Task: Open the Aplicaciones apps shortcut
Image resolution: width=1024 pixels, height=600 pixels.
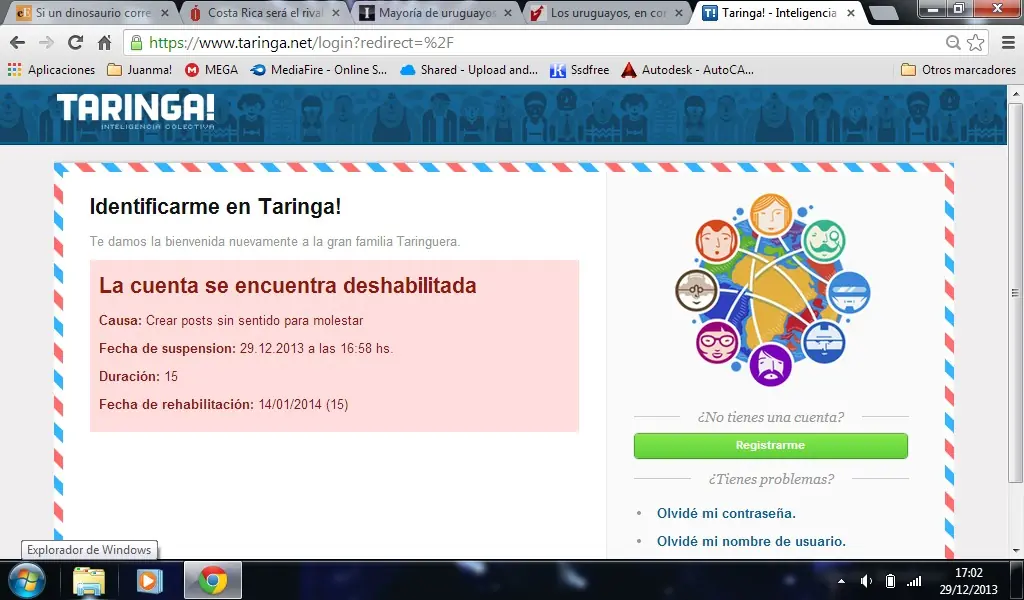Action: click(52, 70)
